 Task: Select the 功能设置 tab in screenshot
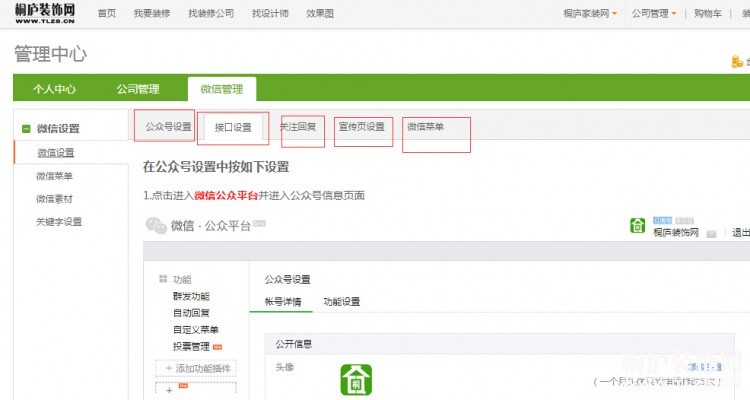341,301
